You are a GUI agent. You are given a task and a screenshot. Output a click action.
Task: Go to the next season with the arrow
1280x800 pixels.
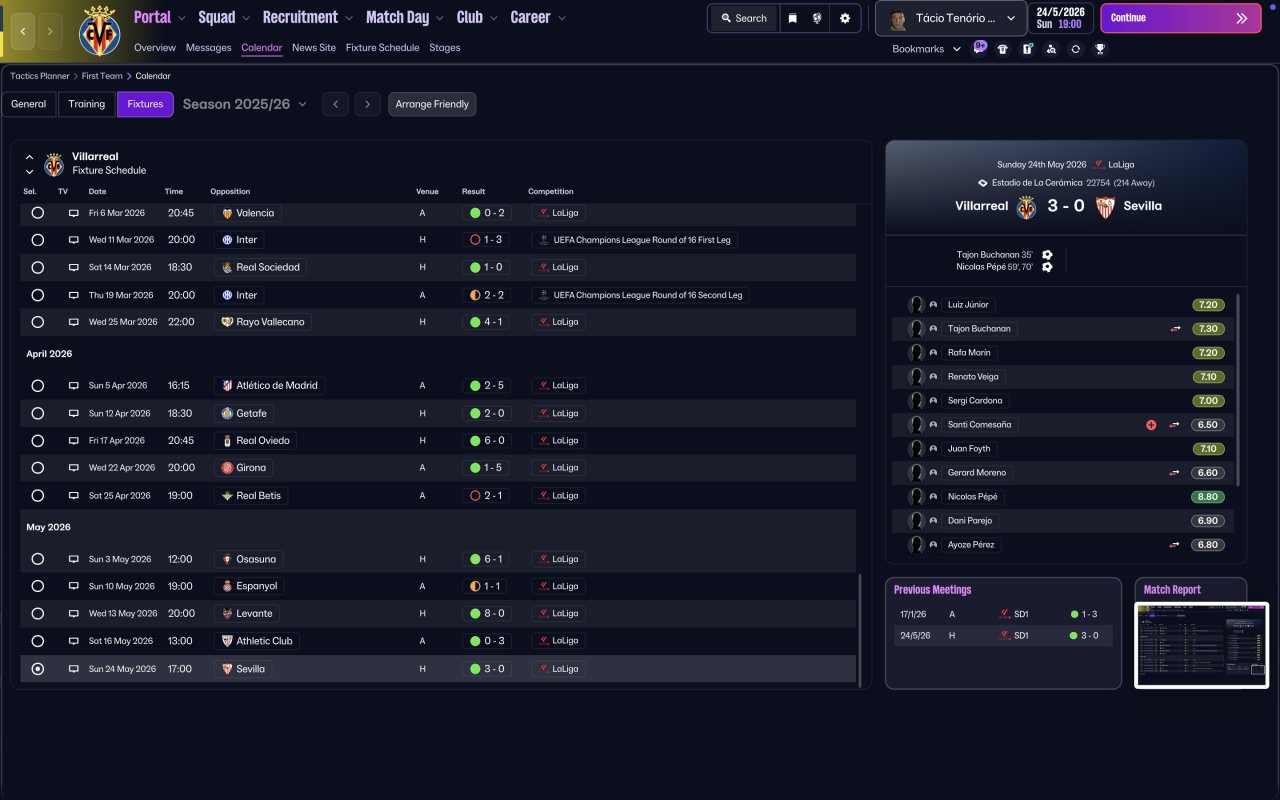pos(368,104)
